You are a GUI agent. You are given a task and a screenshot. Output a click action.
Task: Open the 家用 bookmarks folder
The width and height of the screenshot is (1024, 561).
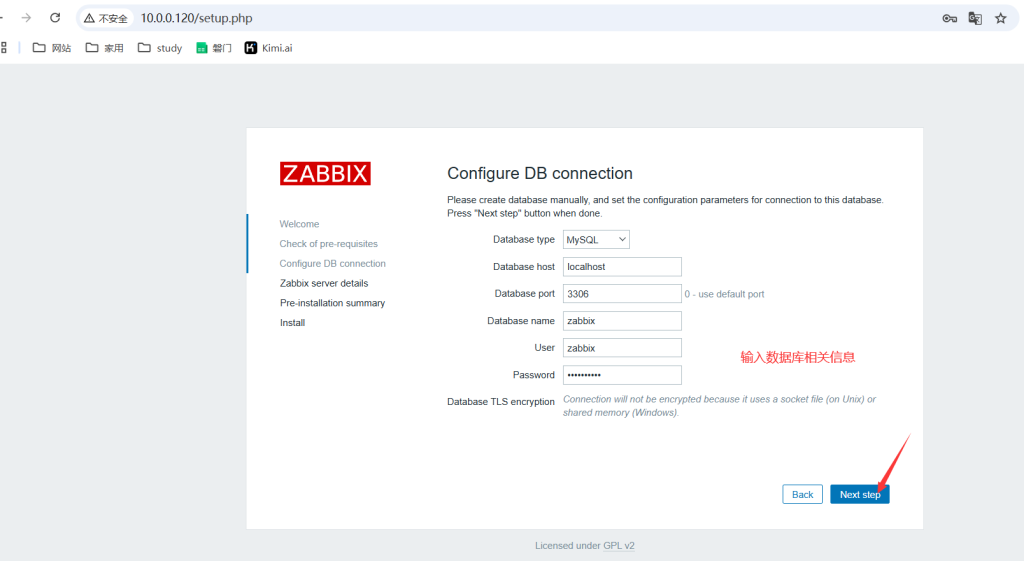click(x=105, y=48)
